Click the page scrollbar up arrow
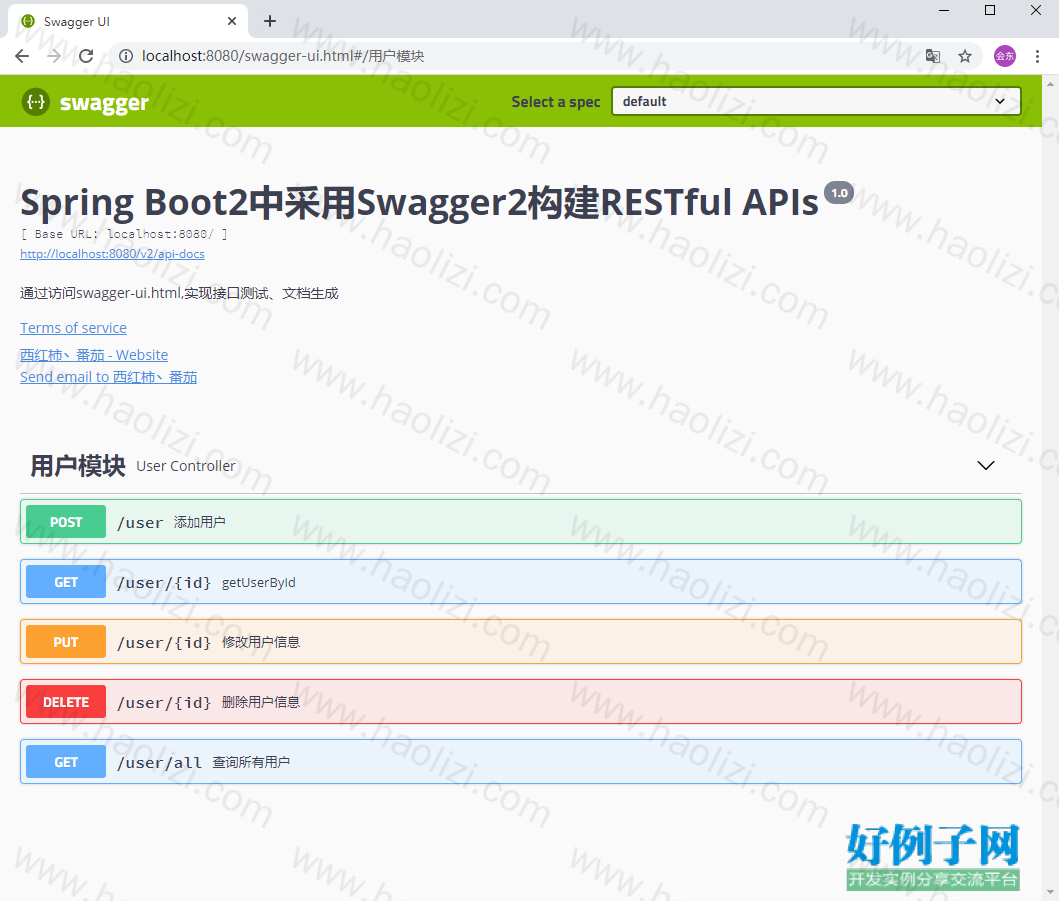Viewport: 1059px width, 901px height. pos(1050,84)
